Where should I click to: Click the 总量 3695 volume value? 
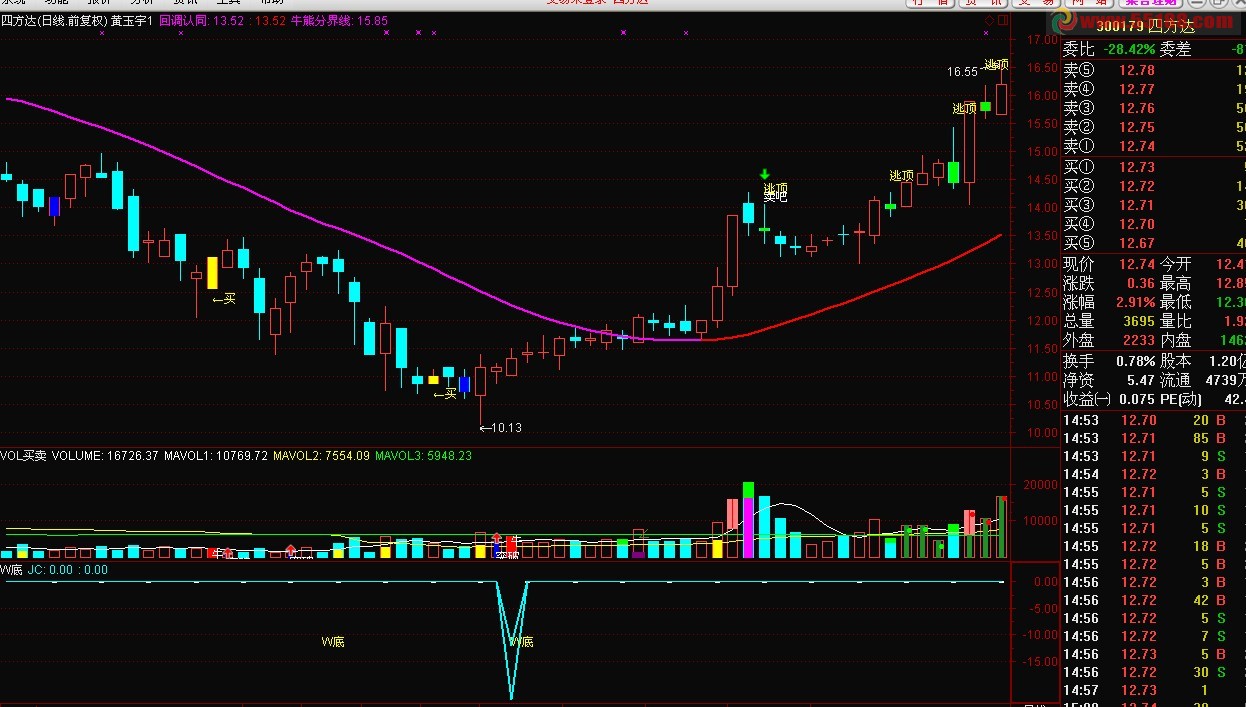point(1140,321)
